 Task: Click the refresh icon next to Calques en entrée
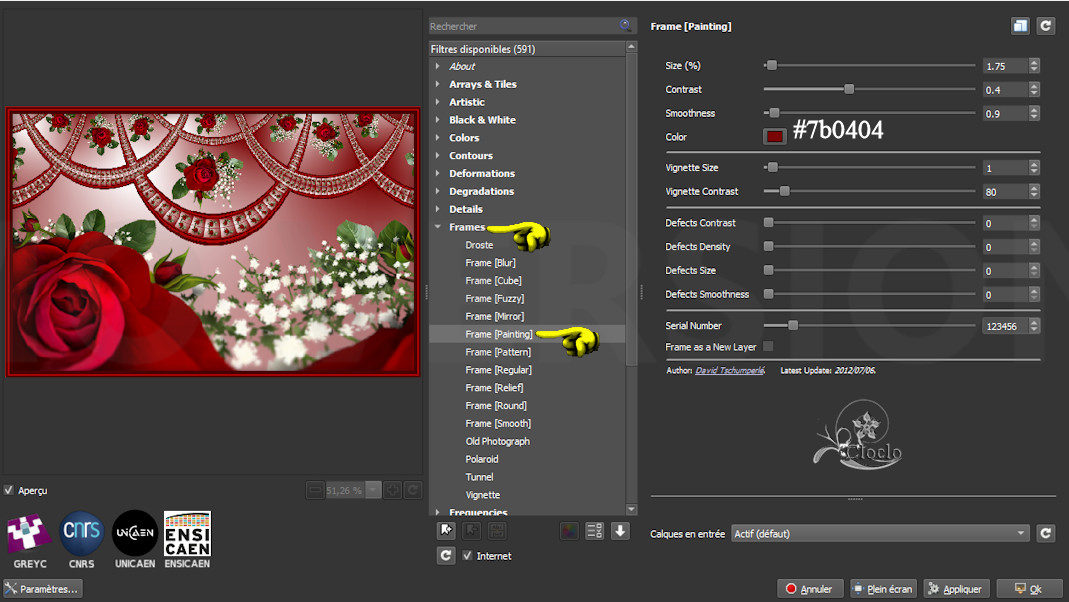tap(1046, 534)
